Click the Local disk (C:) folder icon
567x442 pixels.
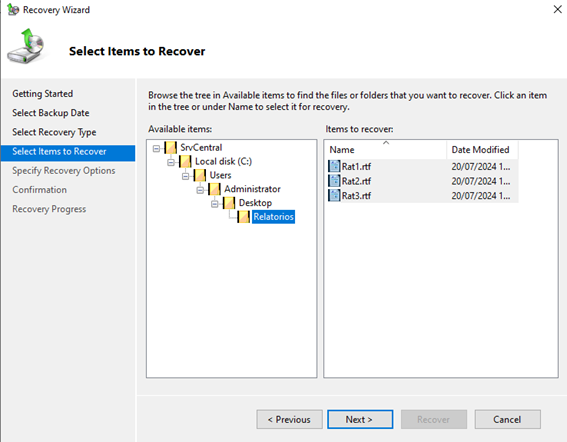point(185,161)
